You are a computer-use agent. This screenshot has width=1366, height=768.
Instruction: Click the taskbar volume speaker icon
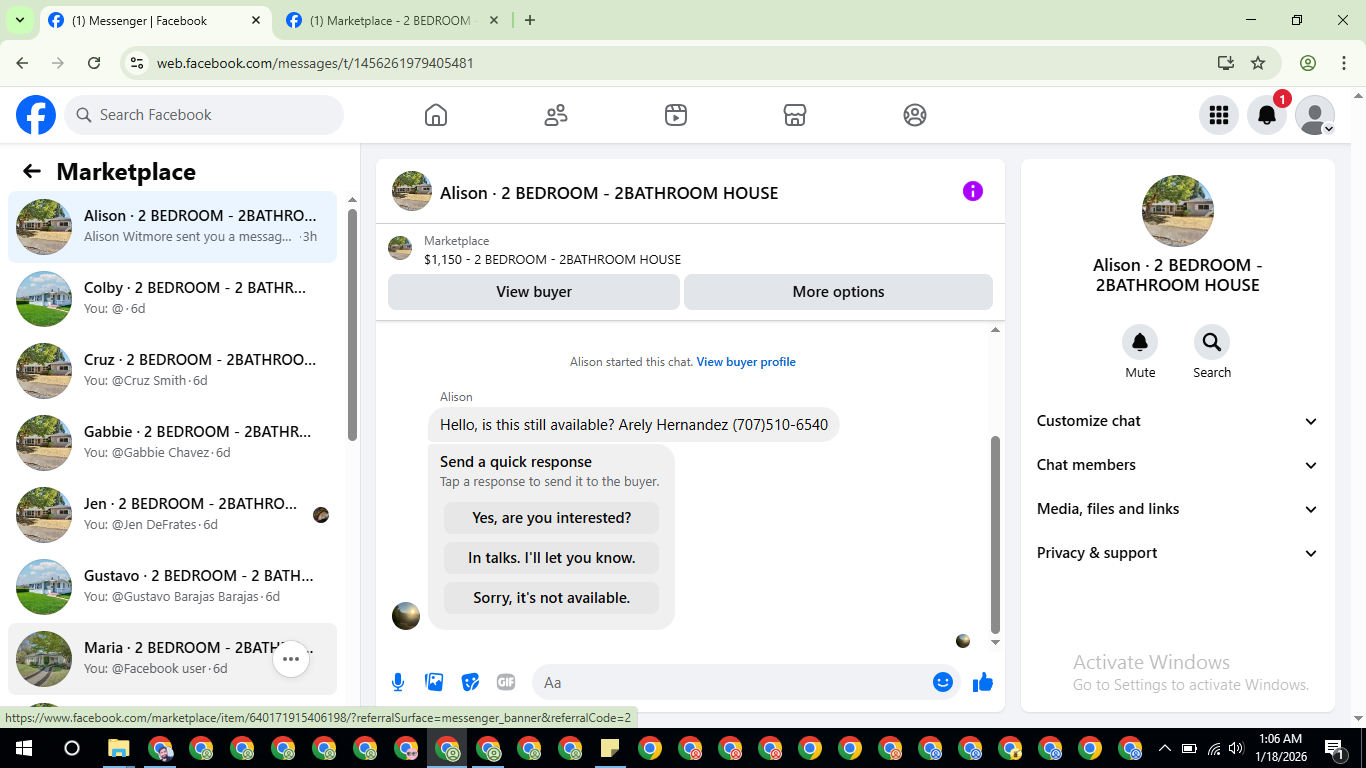click(1237, 748)
